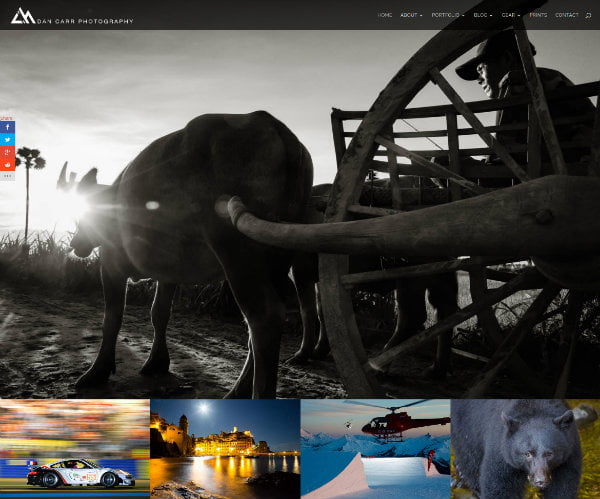
Task: Open the race car photo thumbnail
Action: [75, 449]
